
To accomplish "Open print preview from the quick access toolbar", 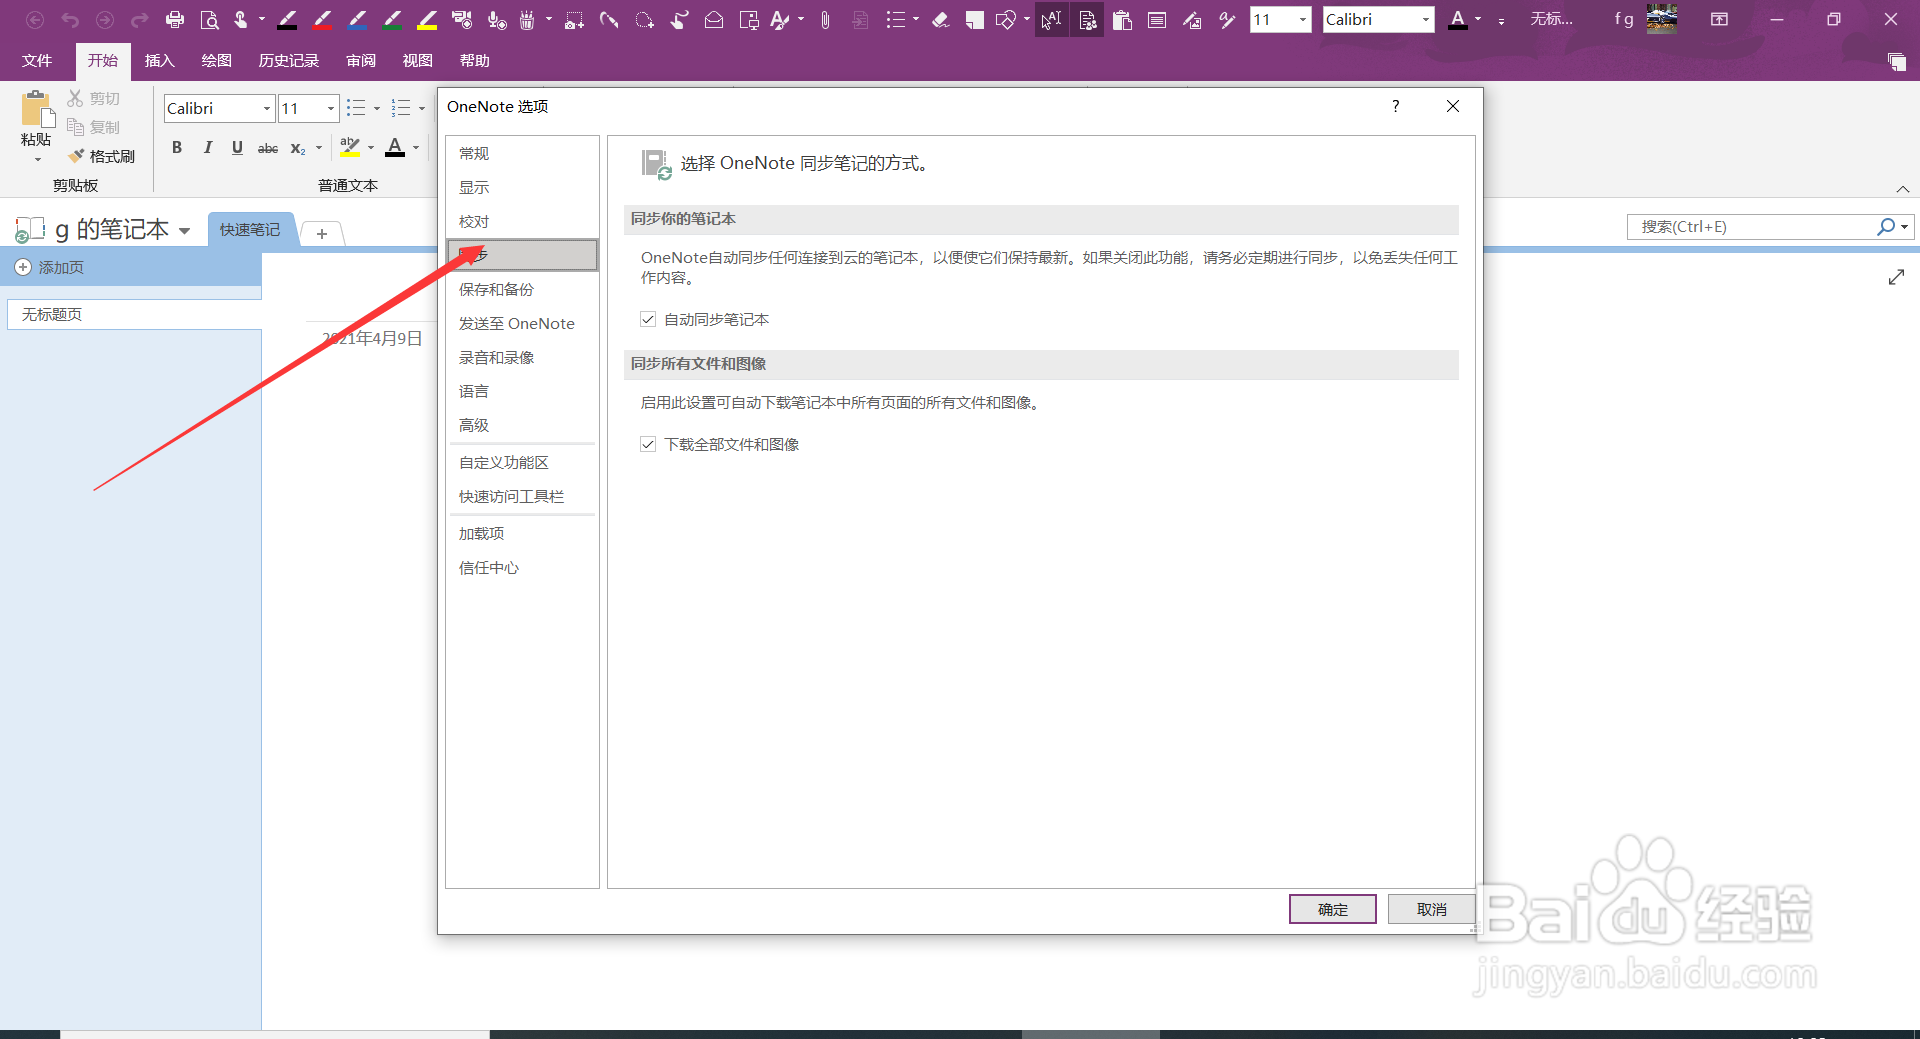I will point(210,19).
